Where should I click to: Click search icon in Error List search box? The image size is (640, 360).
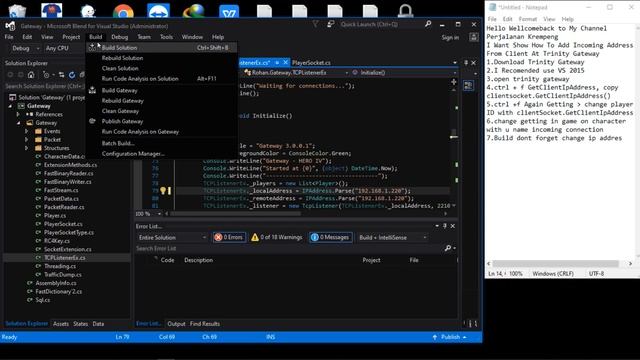click(x=448, y=248)
